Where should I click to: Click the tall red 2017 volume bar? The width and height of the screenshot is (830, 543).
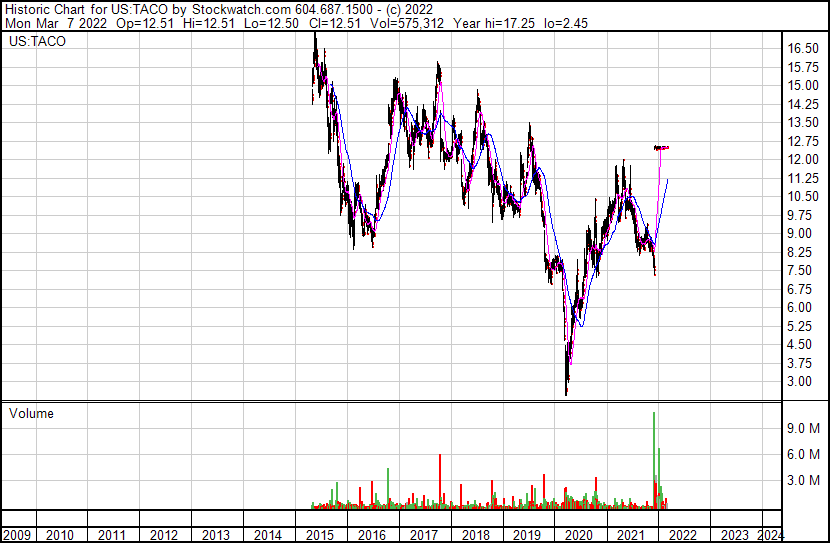(440, 481)
